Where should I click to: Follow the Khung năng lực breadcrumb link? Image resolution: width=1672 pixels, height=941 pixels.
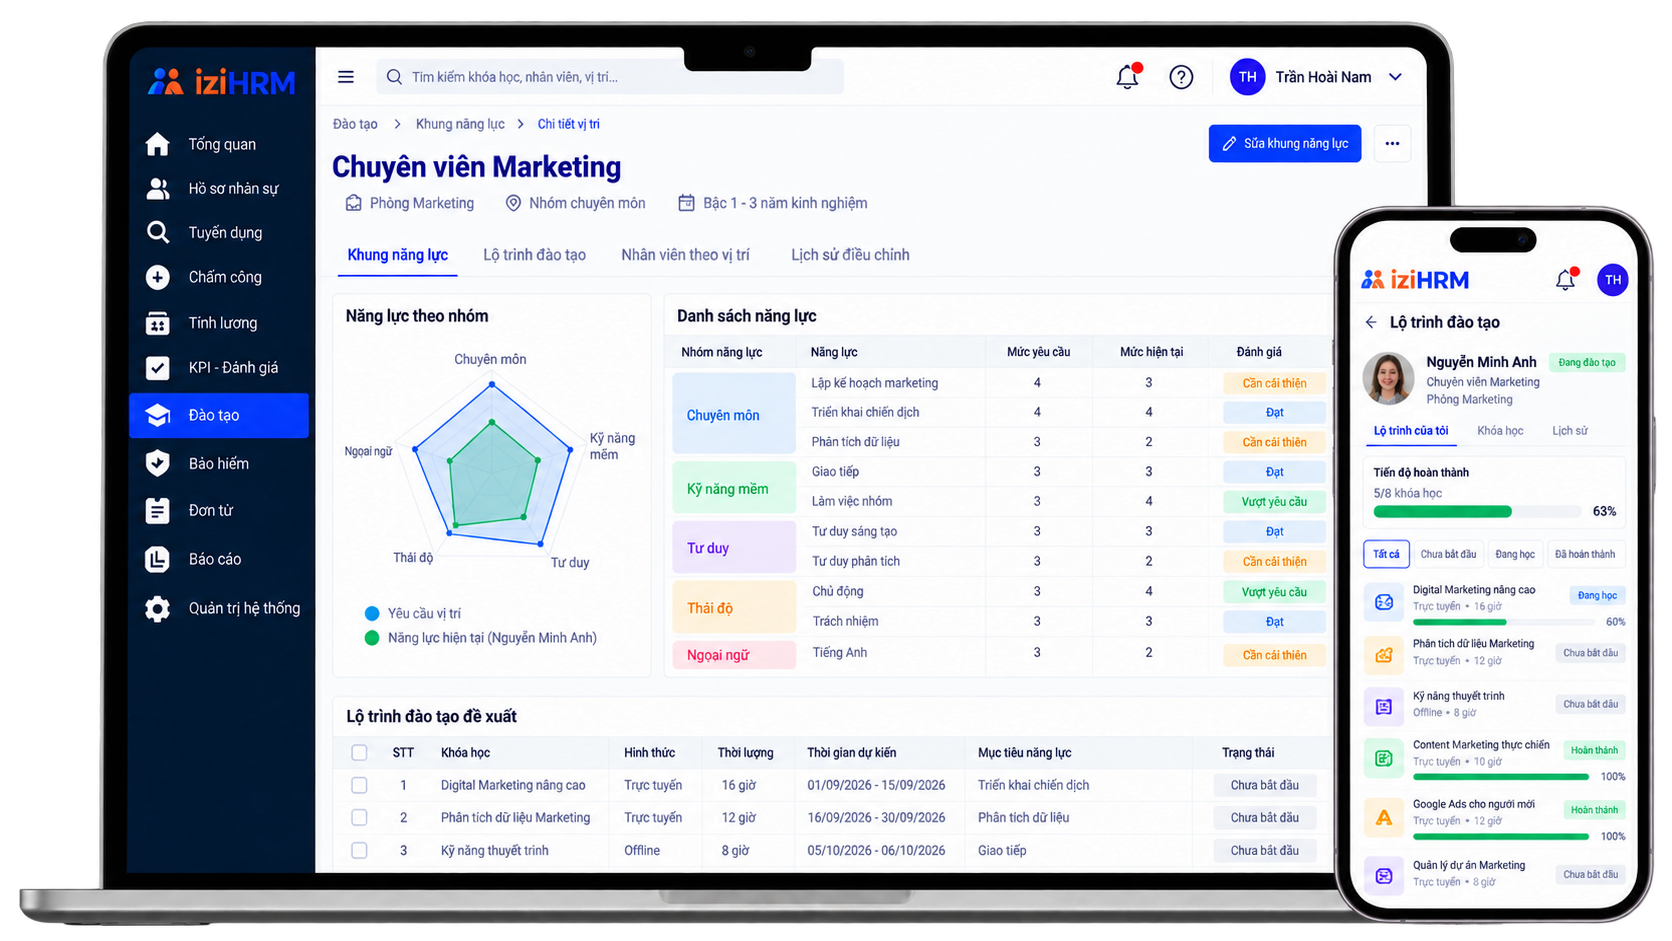[x=460, y=124]
